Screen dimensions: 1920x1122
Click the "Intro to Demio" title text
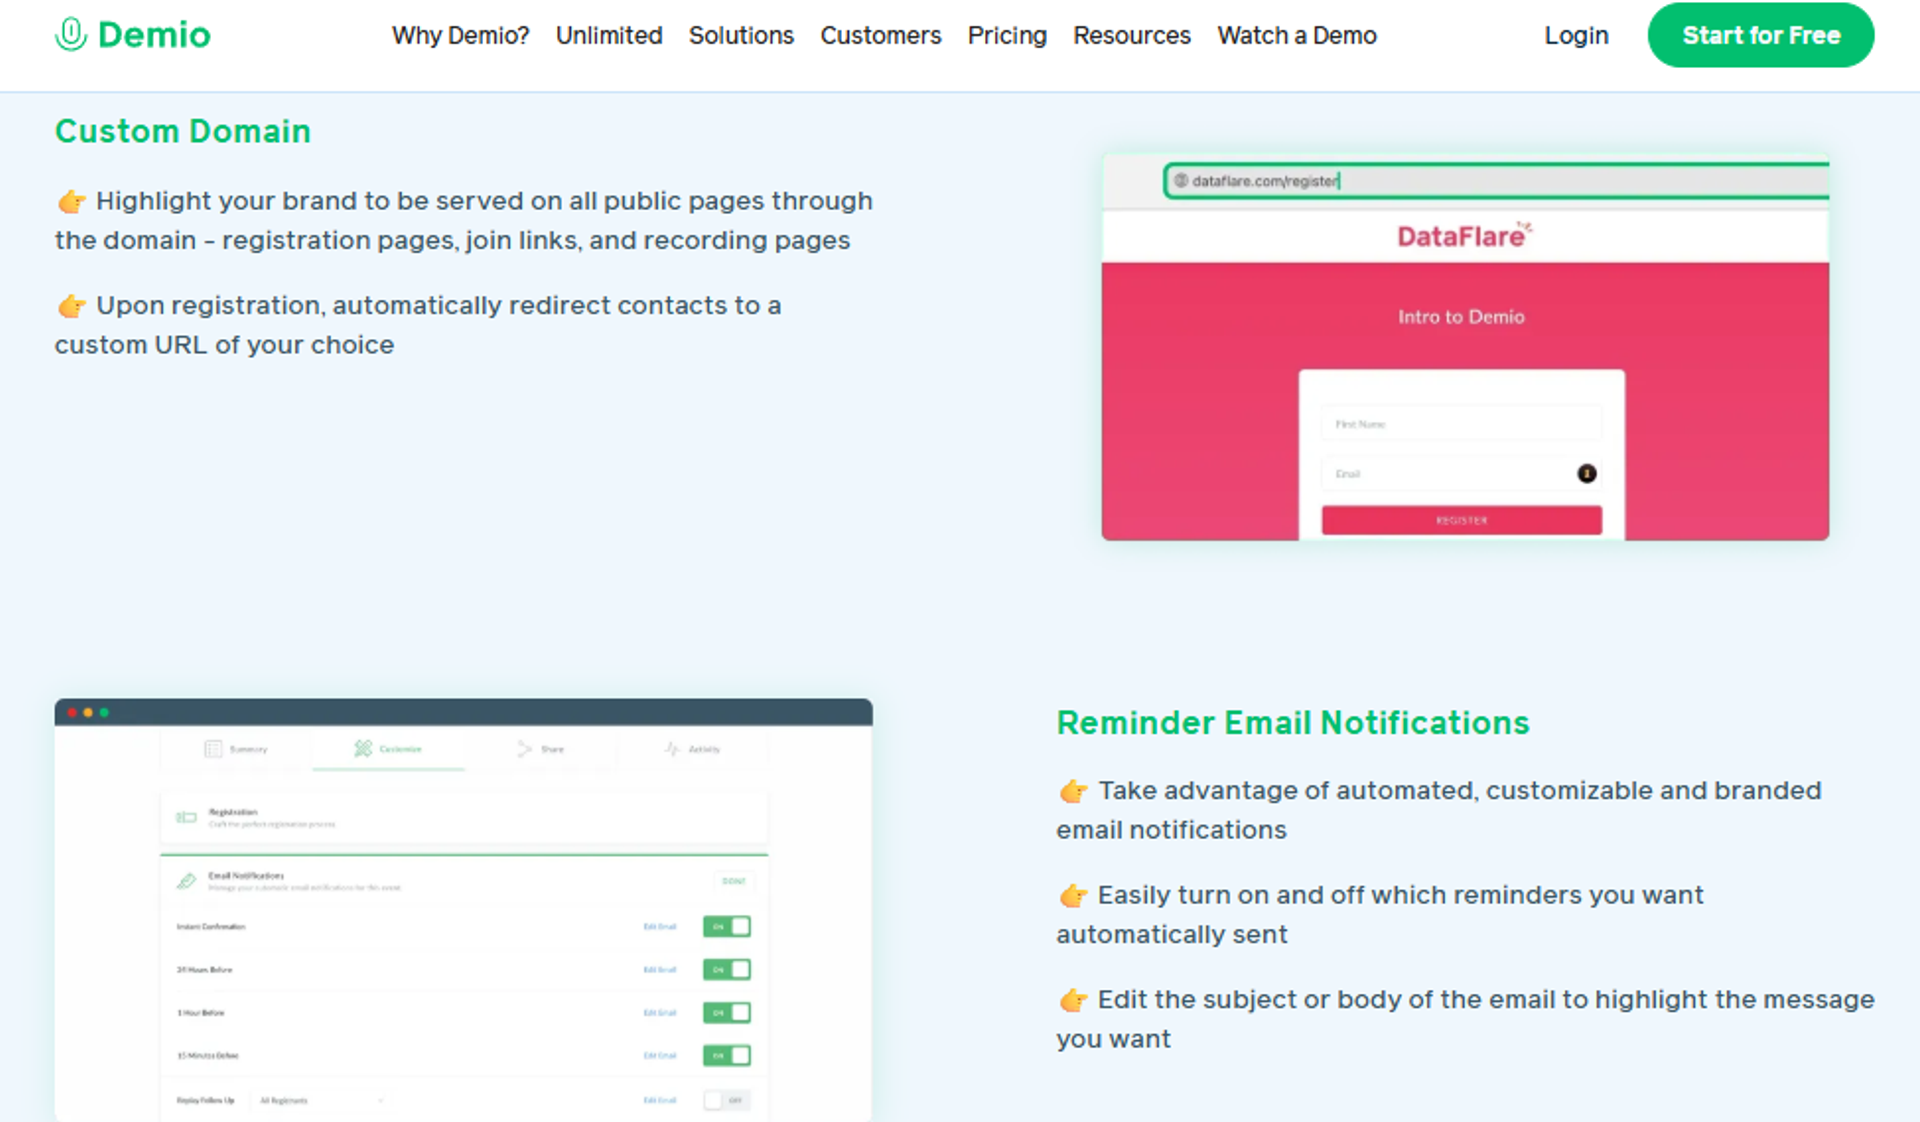[1461, 317]
